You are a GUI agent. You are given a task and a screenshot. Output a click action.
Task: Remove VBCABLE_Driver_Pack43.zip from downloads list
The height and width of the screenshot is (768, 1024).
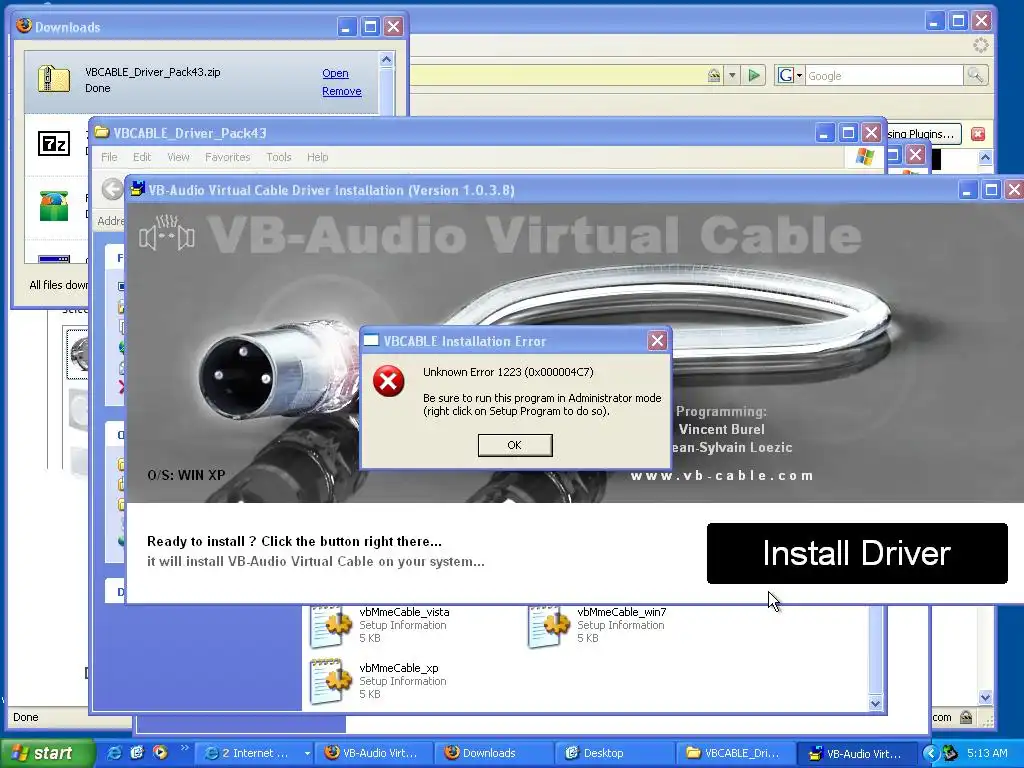(x=342, y=91)
